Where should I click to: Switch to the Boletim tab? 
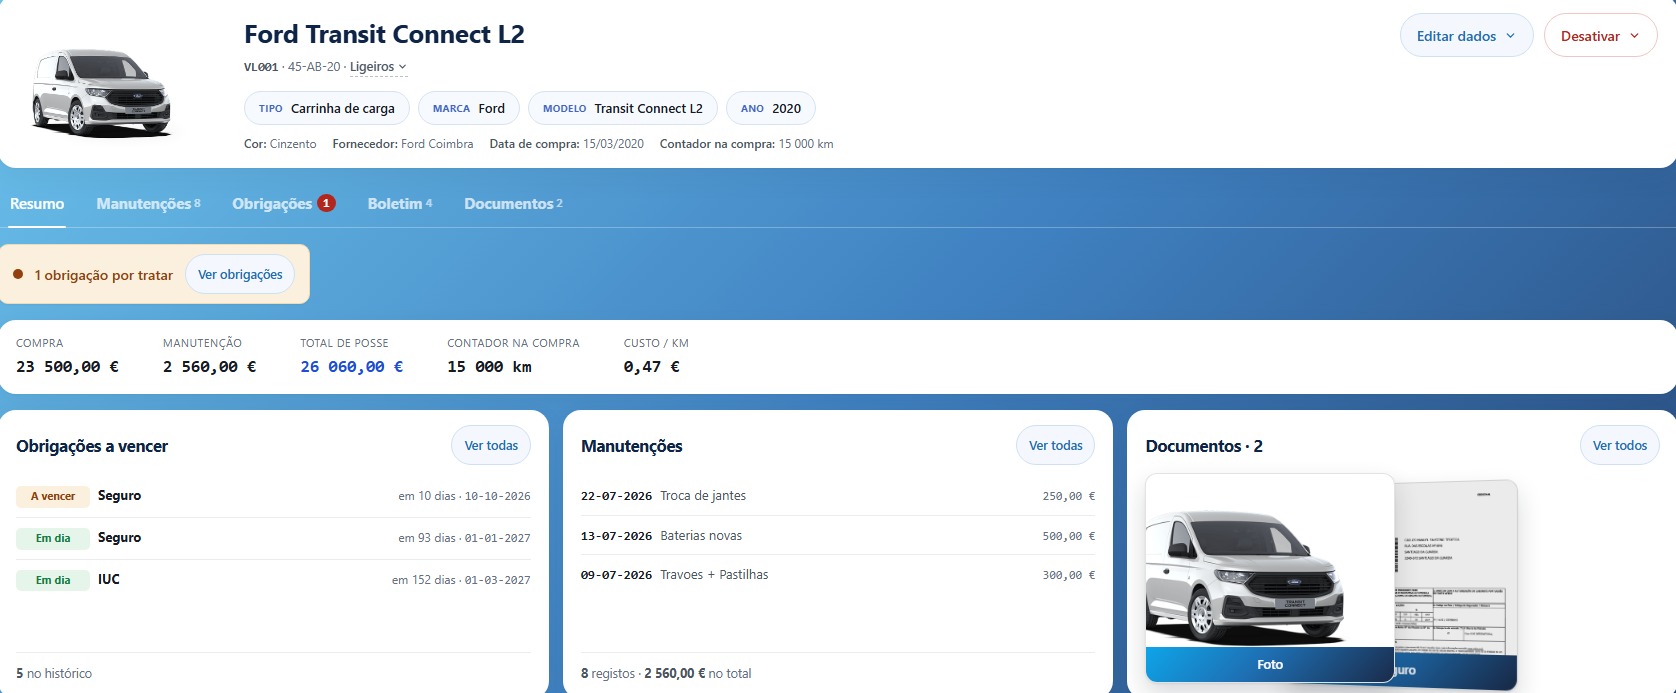click(399, 203)
